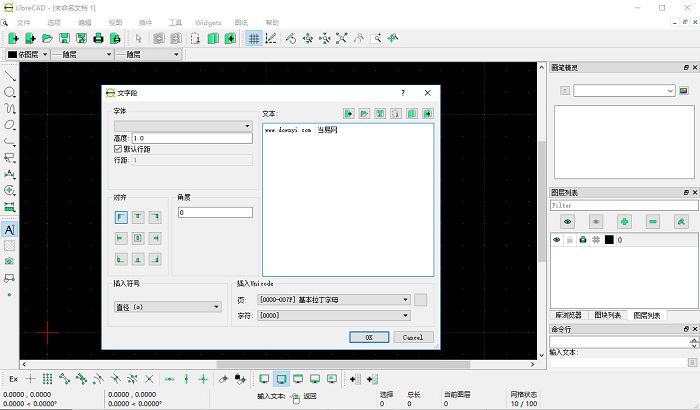Toggle visibility eye of layer 0

coord(558,240)
